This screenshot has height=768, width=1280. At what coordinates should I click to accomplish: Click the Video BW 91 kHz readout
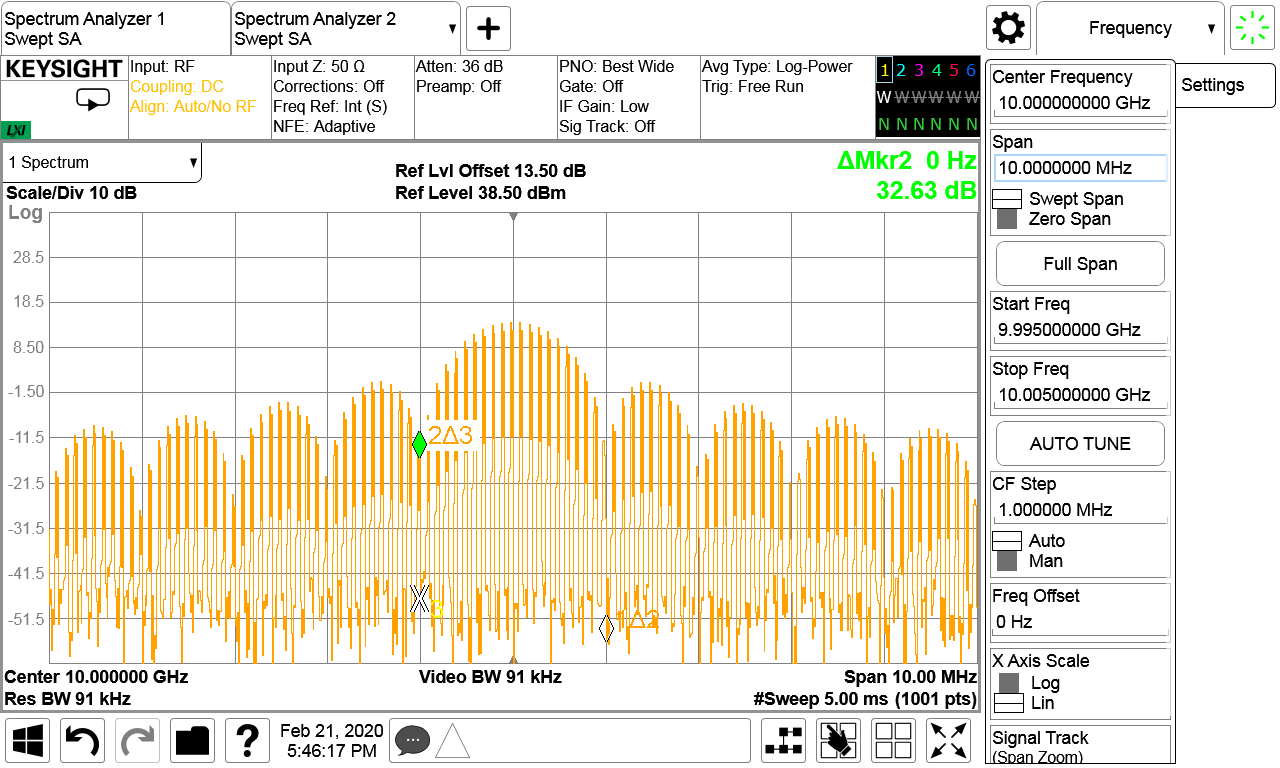tap(490, 677)
